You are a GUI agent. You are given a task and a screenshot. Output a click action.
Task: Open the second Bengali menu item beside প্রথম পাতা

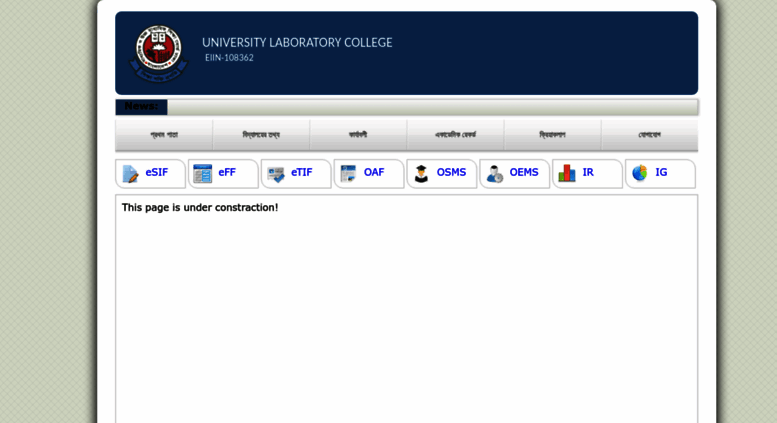pyautogui.click(x=261, y=135)
